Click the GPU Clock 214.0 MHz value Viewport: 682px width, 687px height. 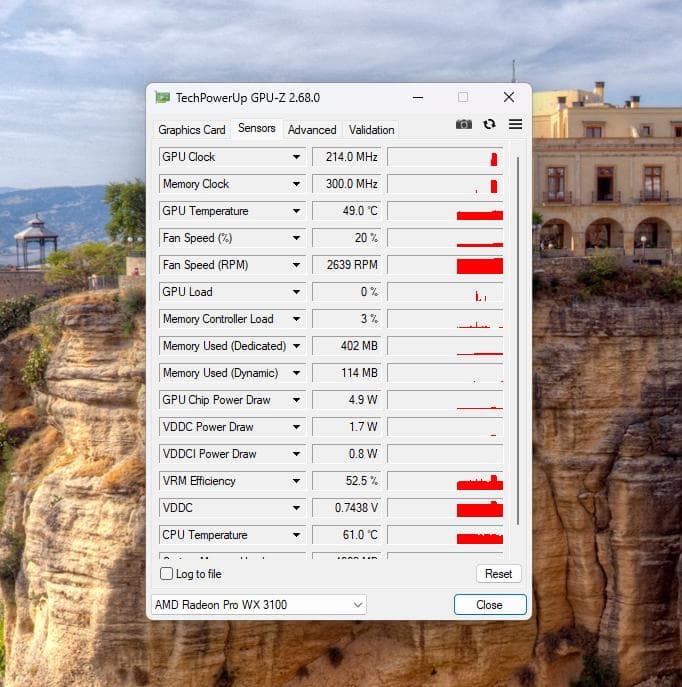click(x=347, y=157)
